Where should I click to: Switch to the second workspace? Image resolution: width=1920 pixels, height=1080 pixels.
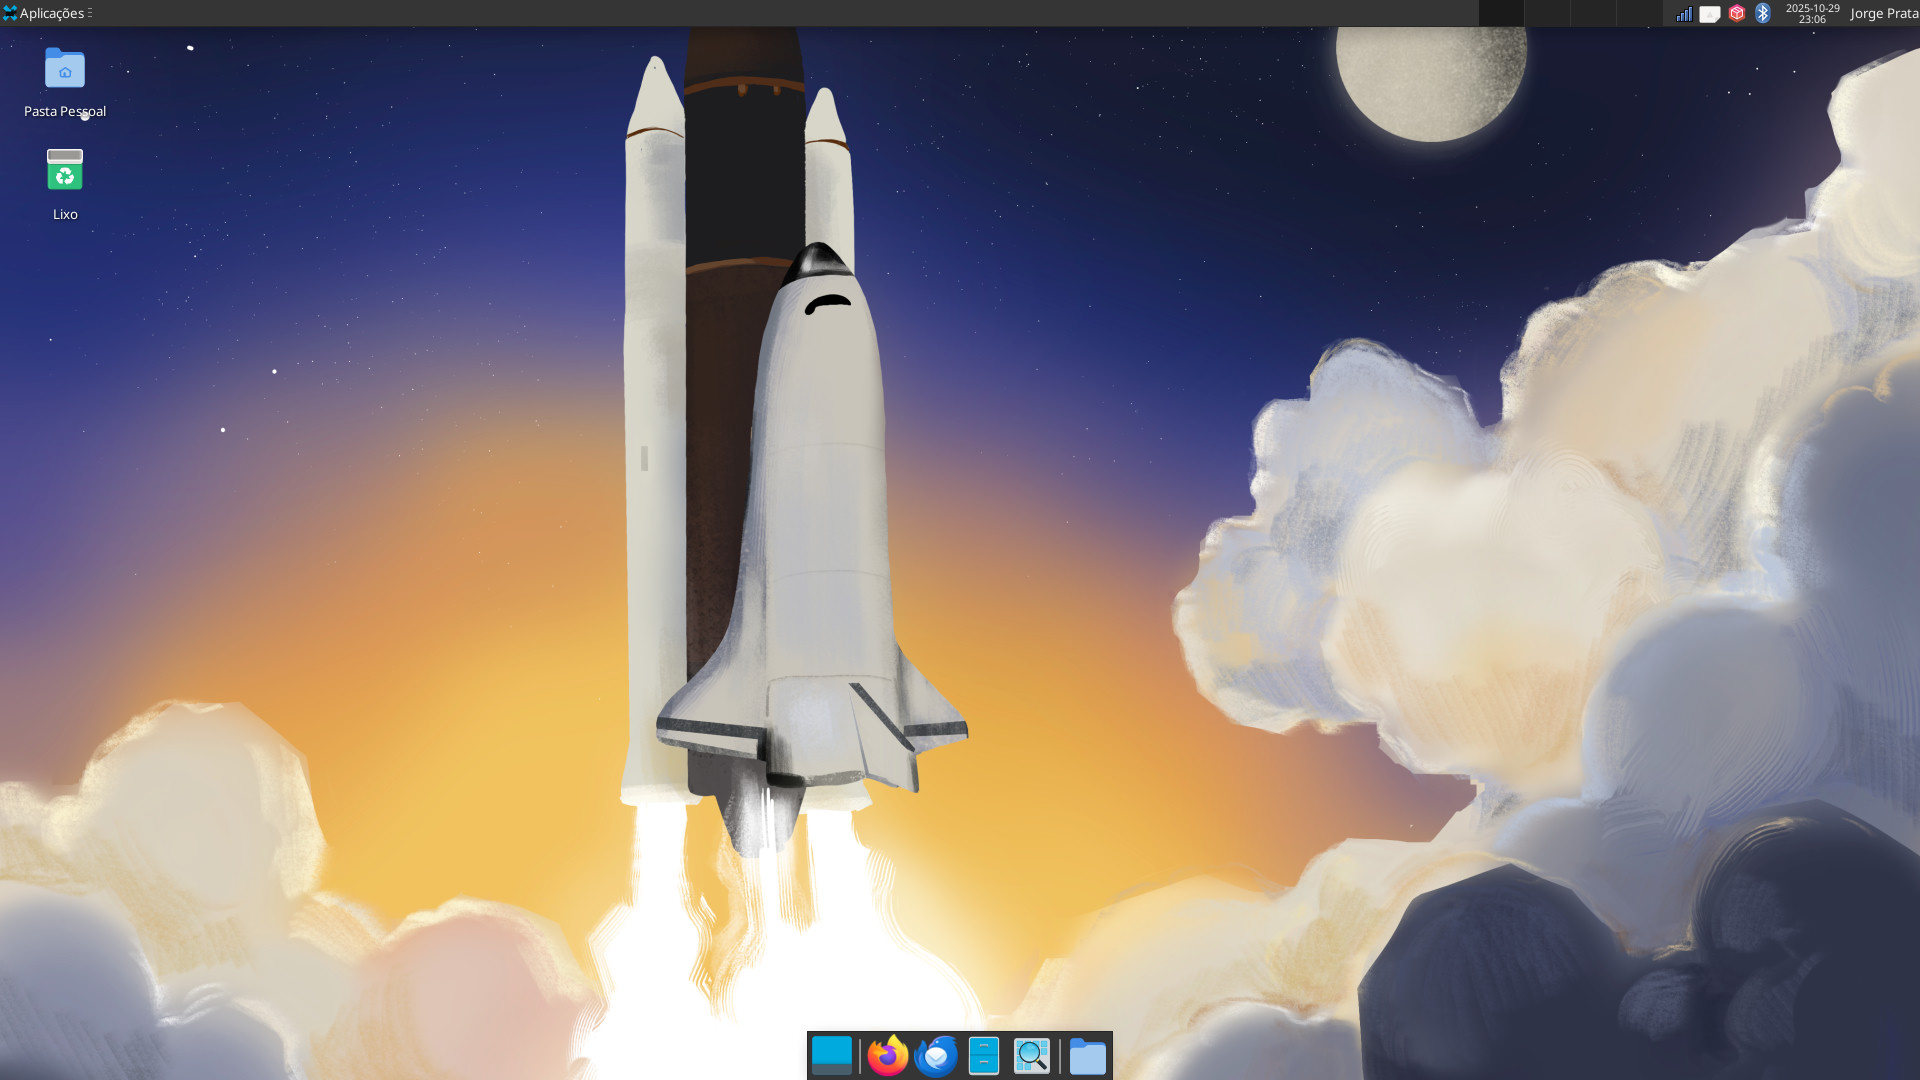(x=1547, y=13)
